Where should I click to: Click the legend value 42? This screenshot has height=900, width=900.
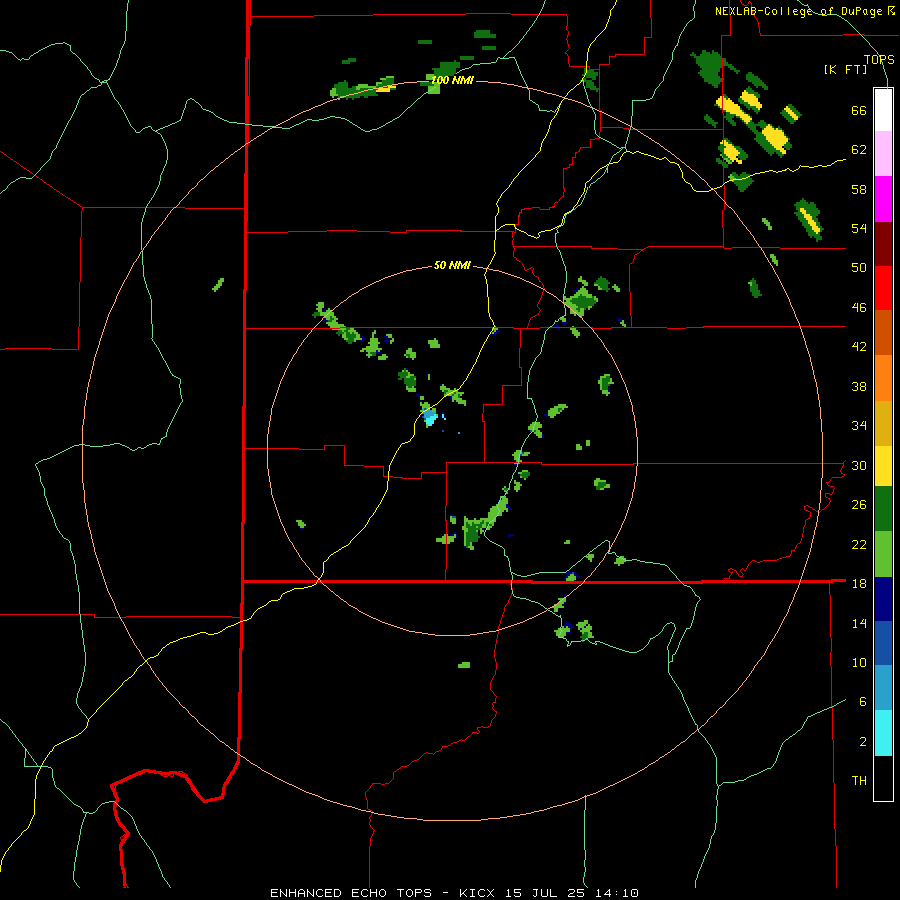tap(859, 347)
